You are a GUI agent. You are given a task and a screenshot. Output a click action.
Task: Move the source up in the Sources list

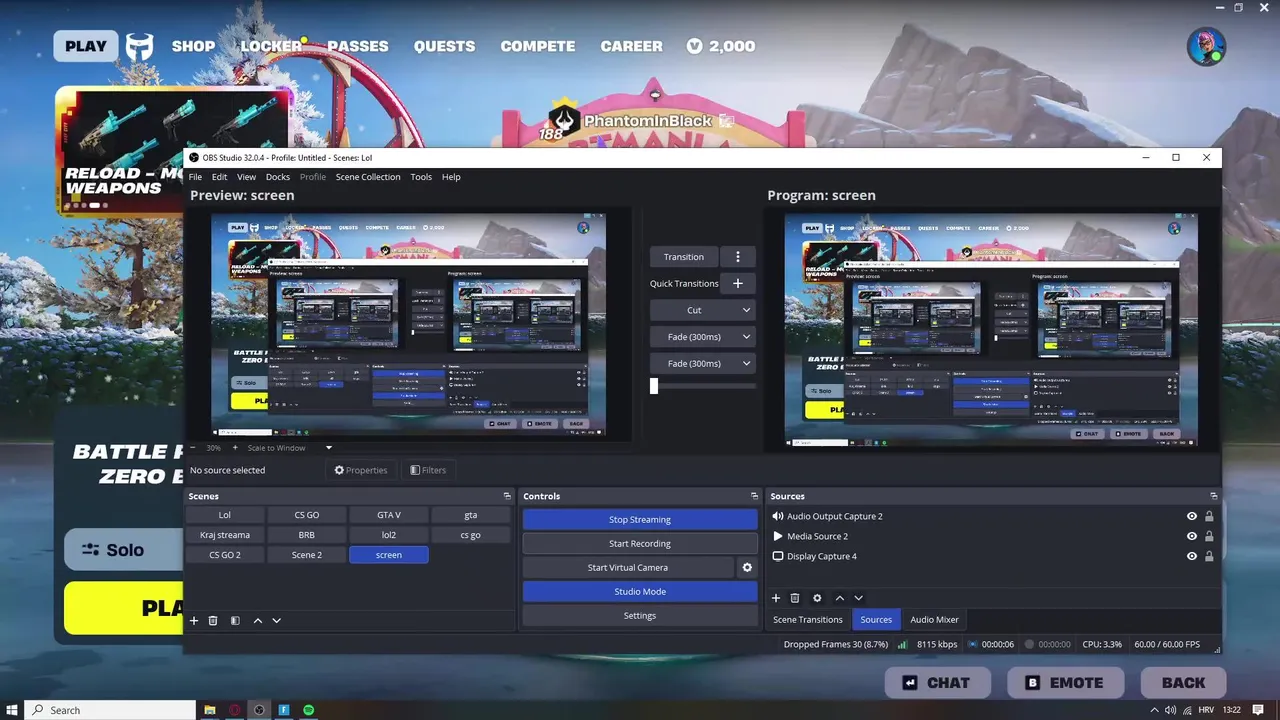839,598
